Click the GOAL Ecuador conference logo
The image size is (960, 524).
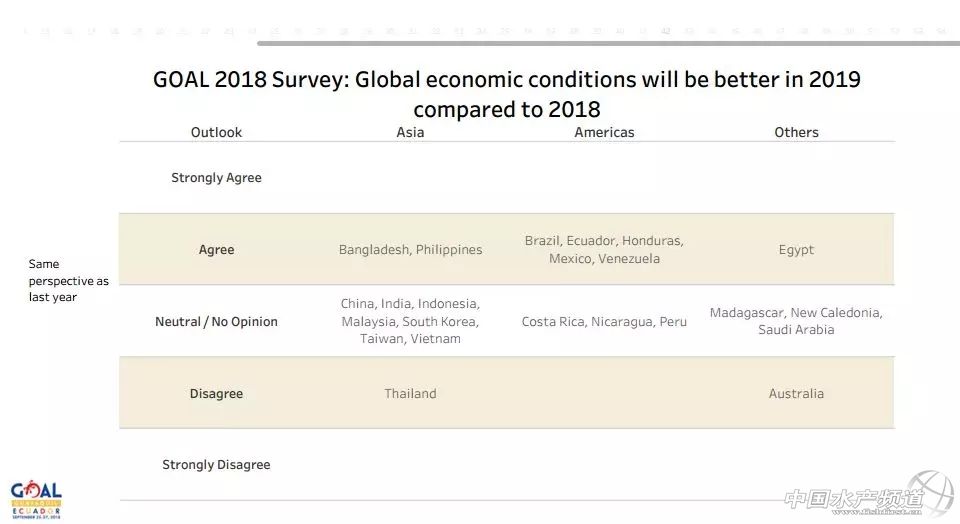click(x=36, y=497)
